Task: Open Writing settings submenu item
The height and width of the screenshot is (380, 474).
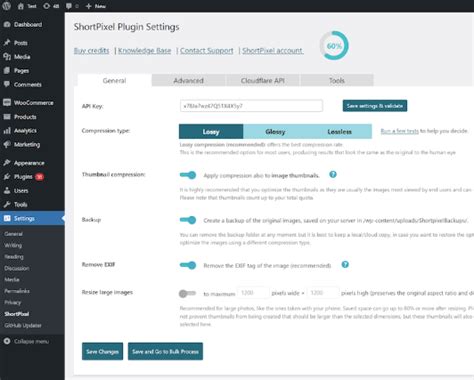Action: point(13,245)
